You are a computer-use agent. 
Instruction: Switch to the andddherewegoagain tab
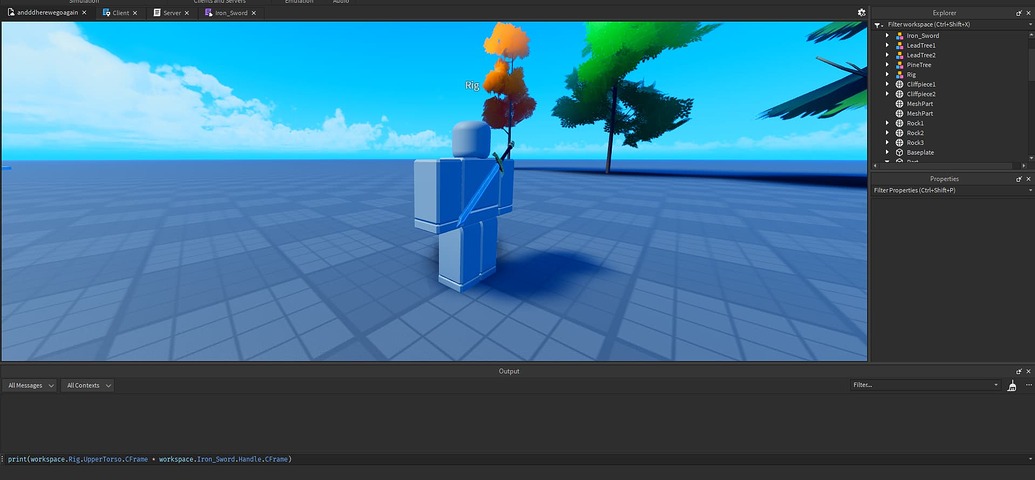tap(46, 13)
